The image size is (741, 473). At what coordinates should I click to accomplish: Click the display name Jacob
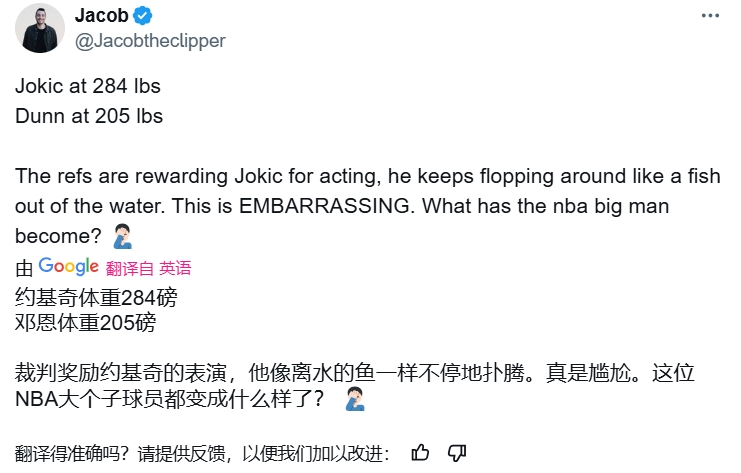tap(102, 17)
